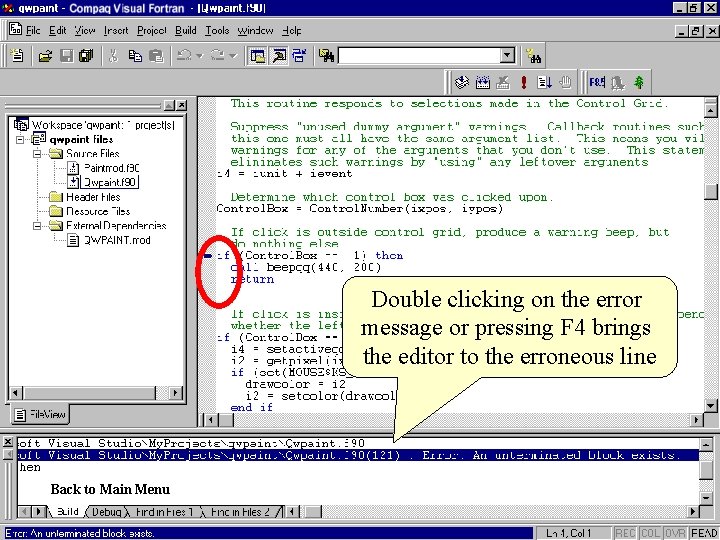Open the Redo history dropdown arrow
The width and height of the screenshot is (720, 540).
pos(233,56)
